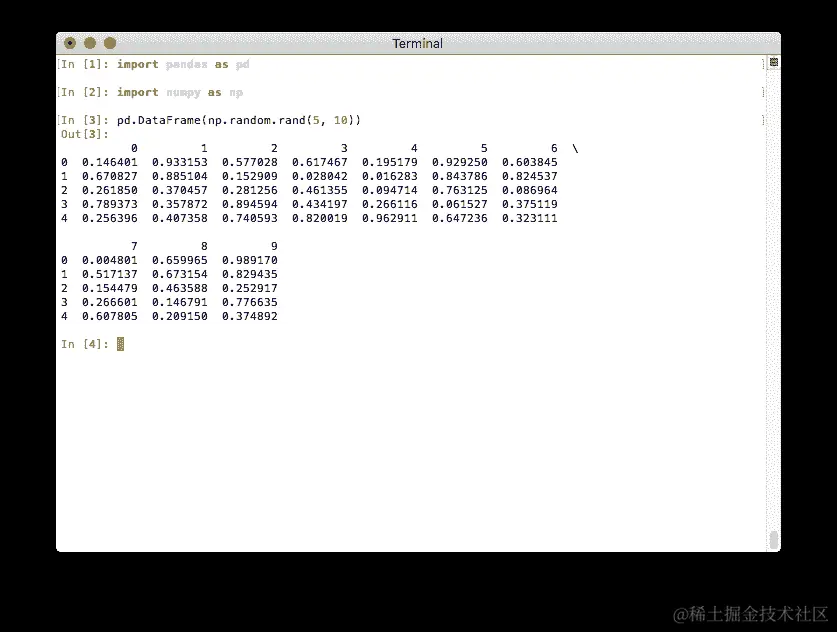This screenshot has height=632, width=837.
Task: Click the value 0.824537
Action: coord(529,176)
